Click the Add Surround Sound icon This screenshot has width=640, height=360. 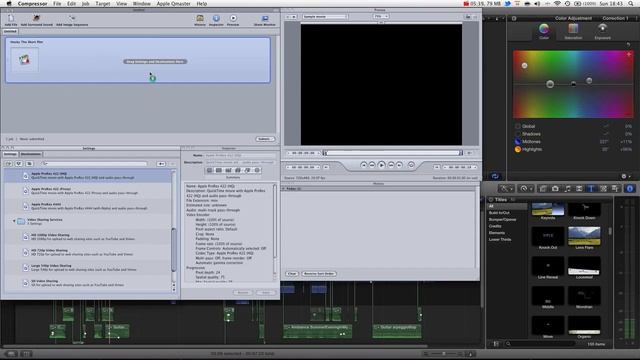pyautogui.click(x=36, y=18)
